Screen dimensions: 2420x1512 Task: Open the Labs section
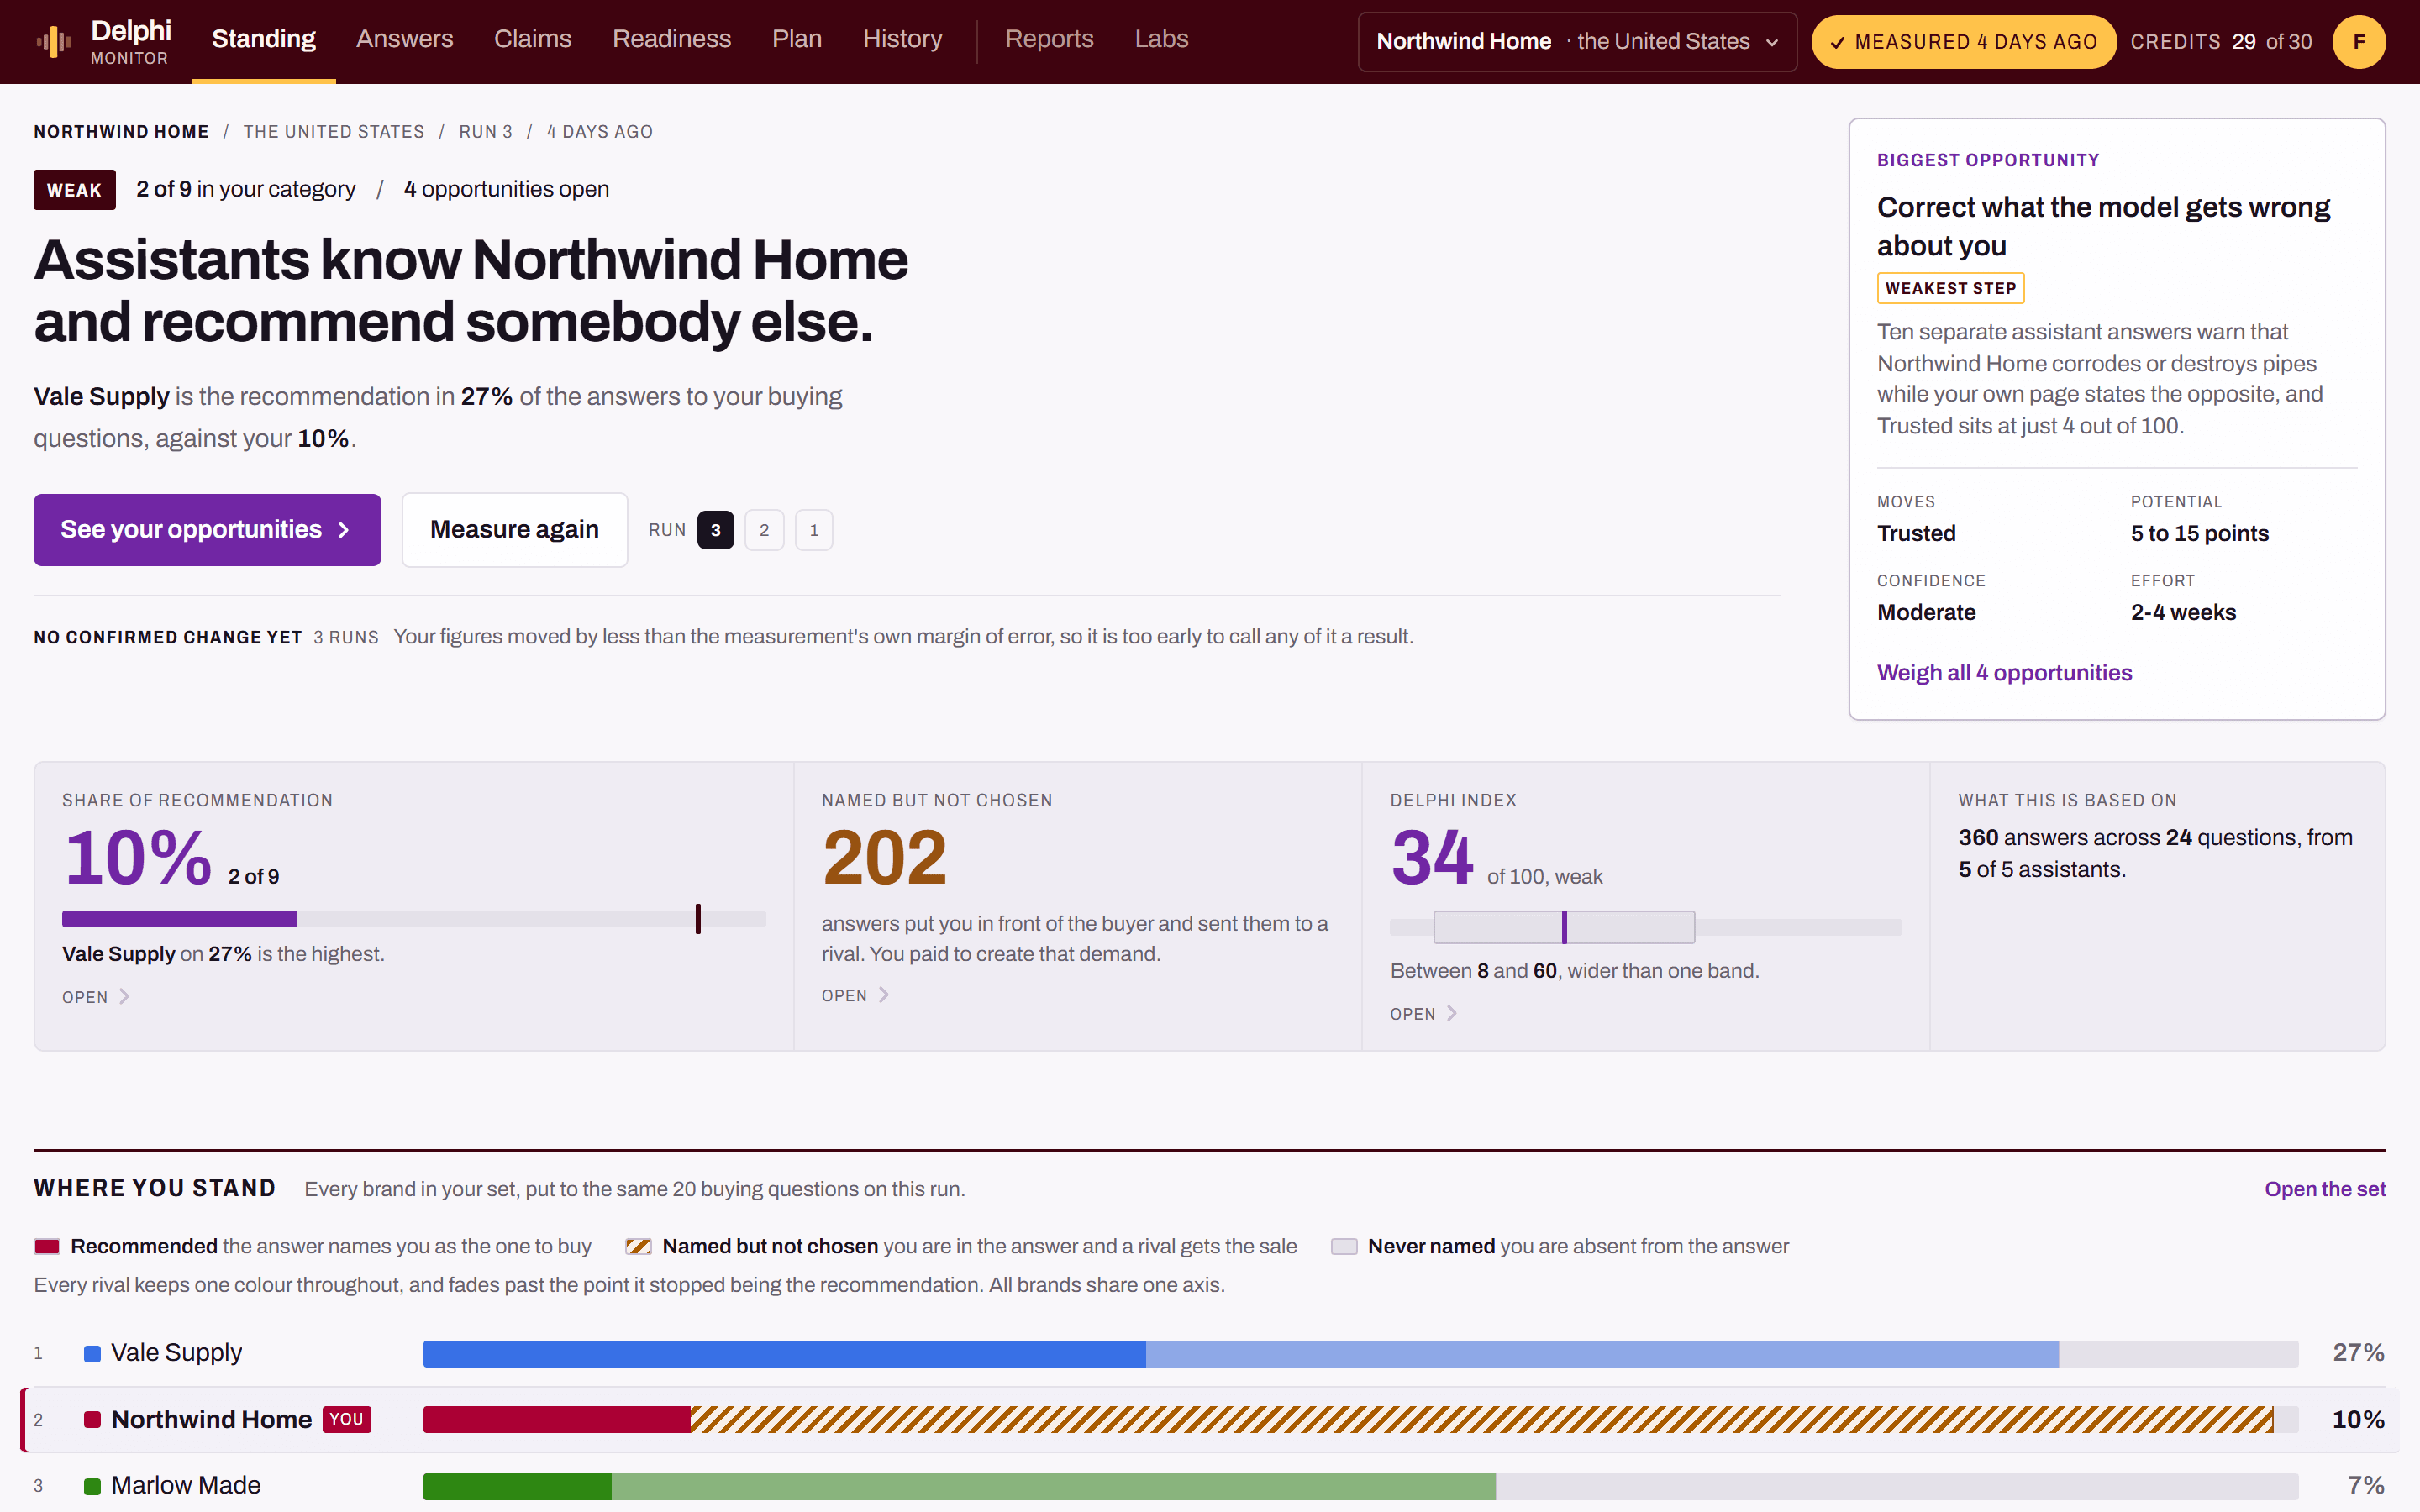(1162, 39)
